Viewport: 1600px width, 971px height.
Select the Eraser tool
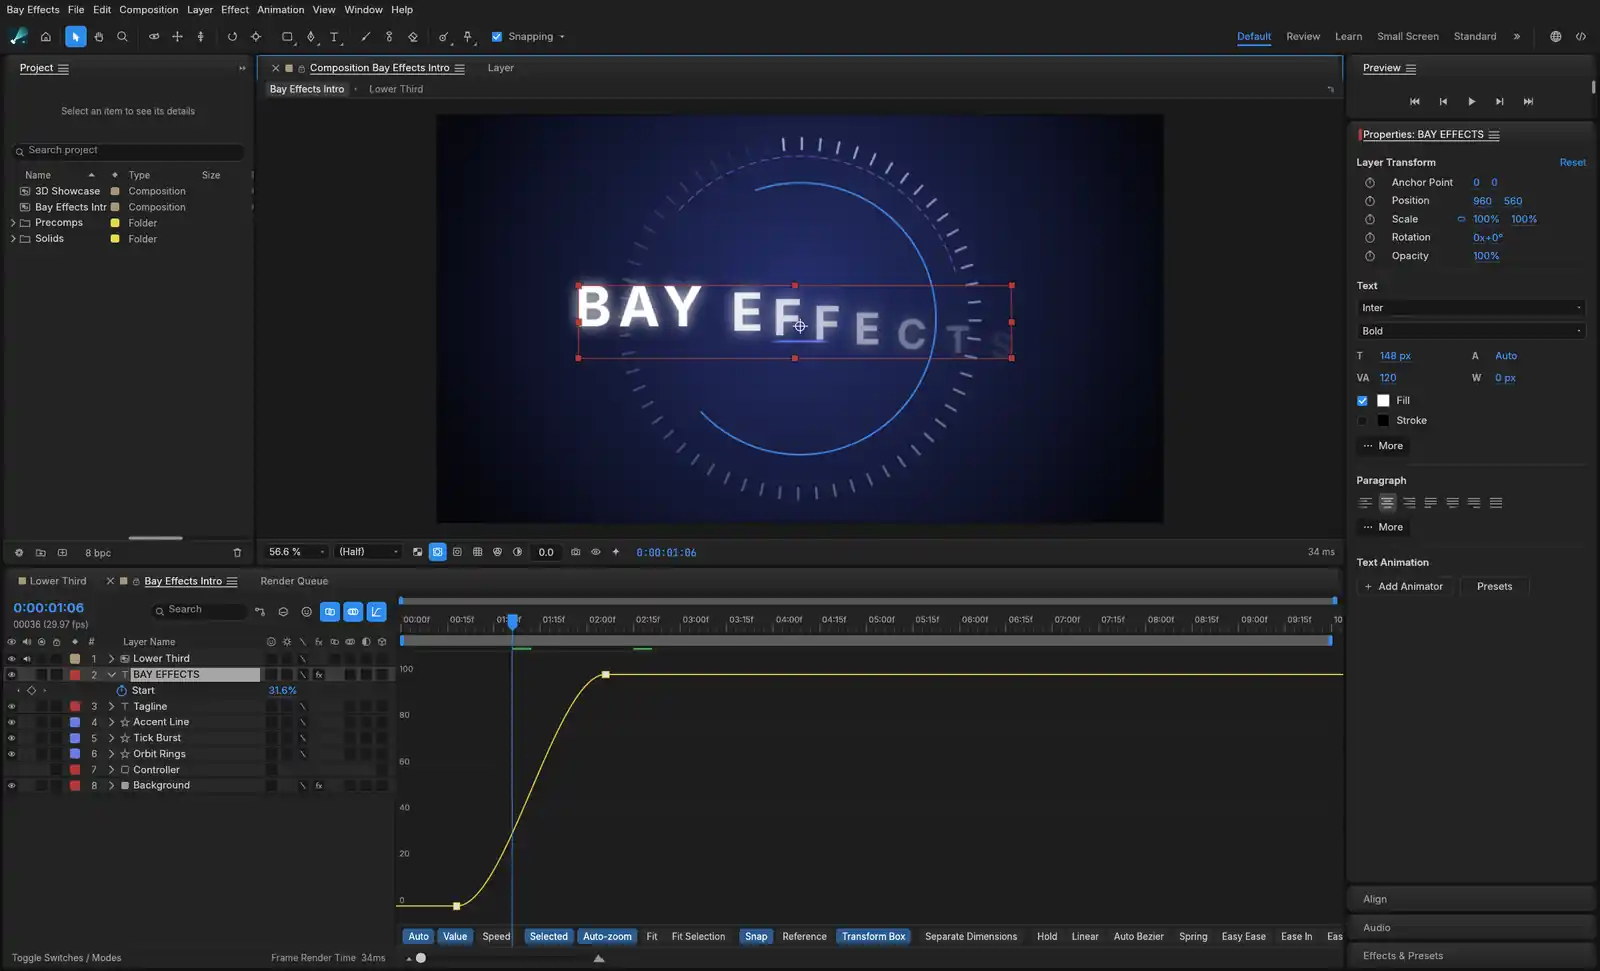[x=413, y=37]
